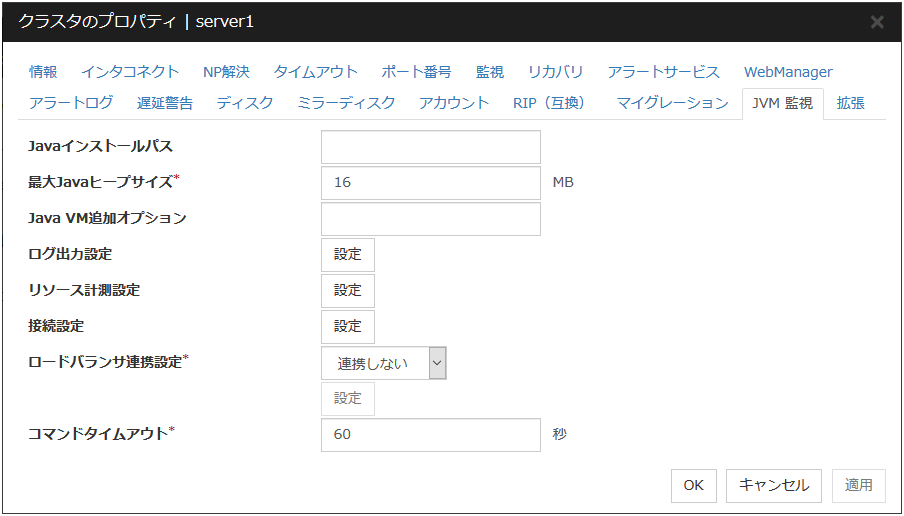Screen dimensions: 904x516
Task: Select the NP解決 tab
Action: coord(226,72)
